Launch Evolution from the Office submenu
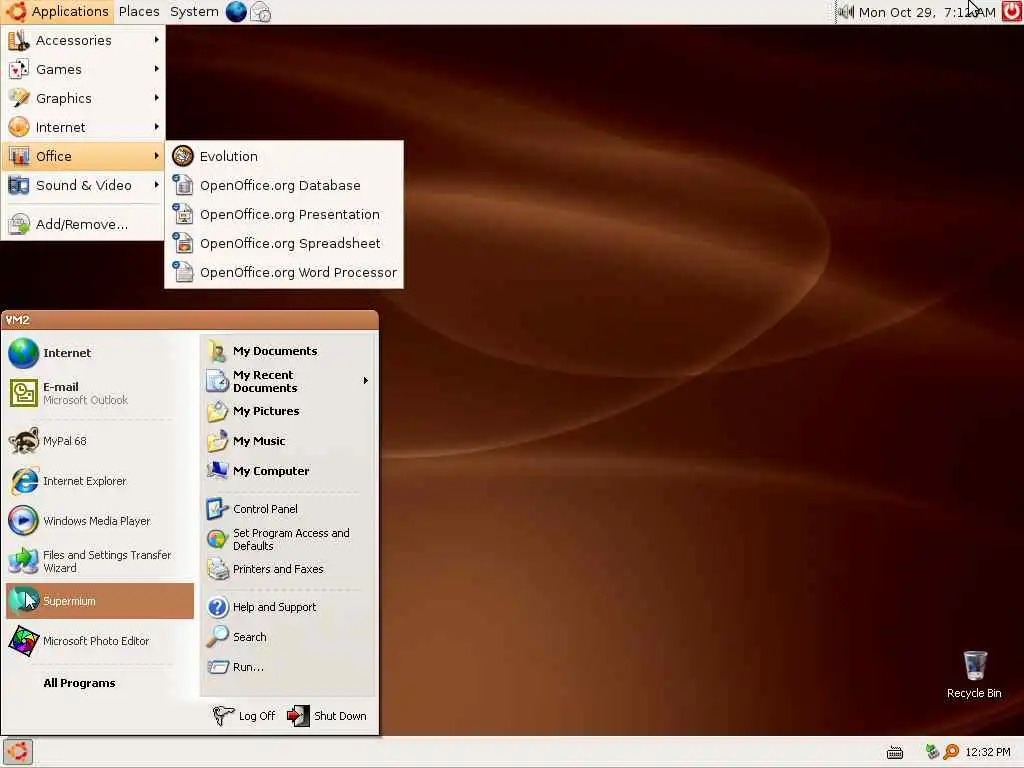 (x=284, y=156)
